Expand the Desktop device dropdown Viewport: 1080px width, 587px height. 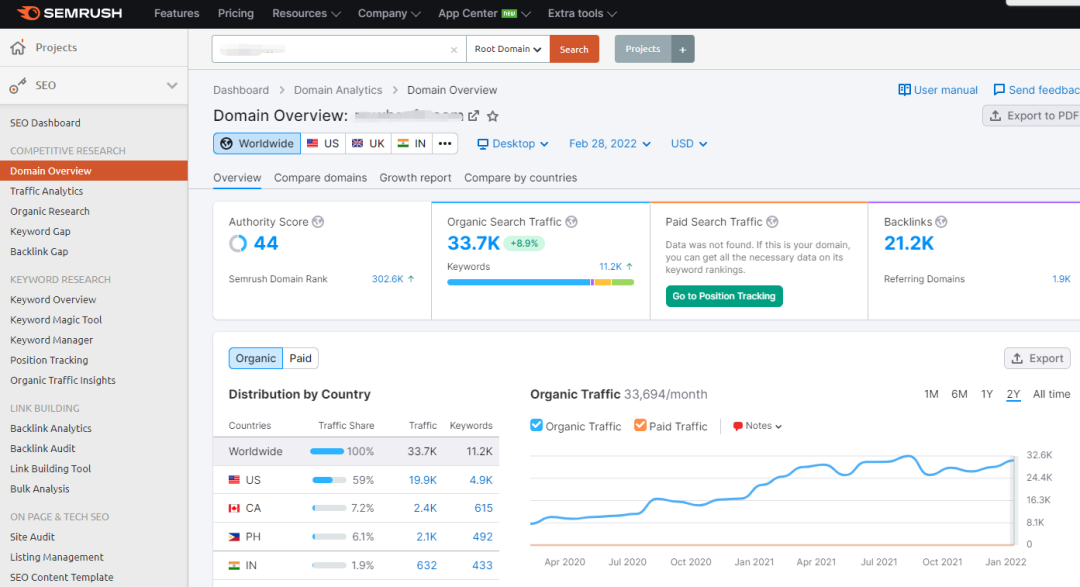coord(513,144)
